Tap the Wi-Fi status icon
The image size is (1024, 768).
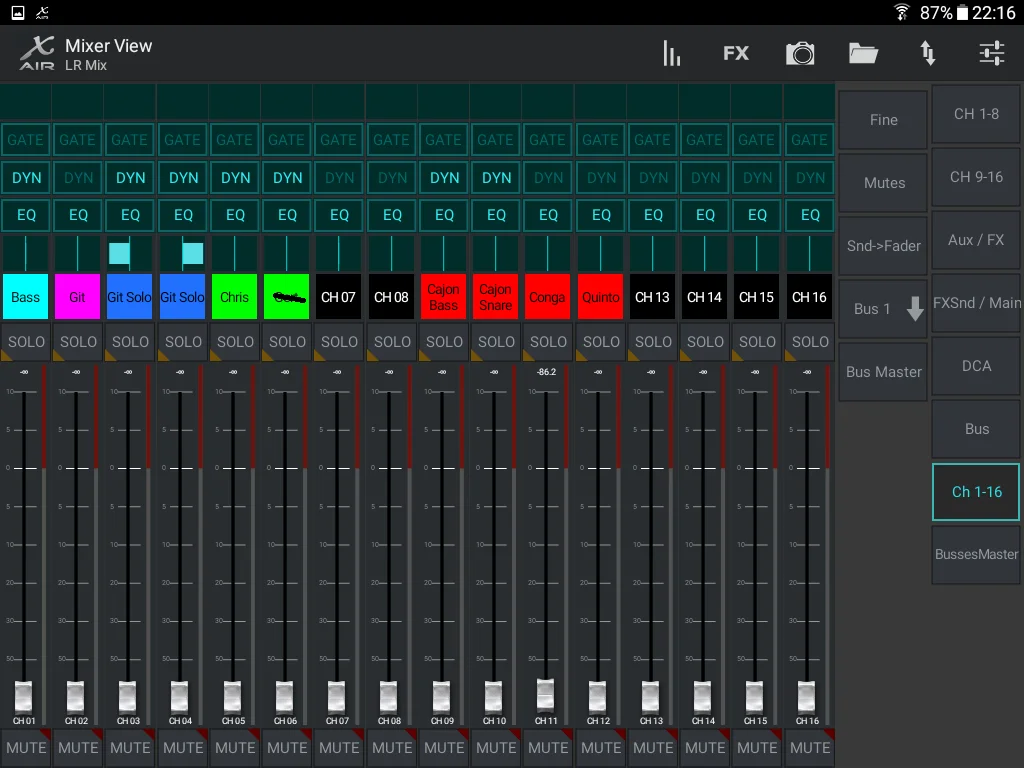pos(902,12)
